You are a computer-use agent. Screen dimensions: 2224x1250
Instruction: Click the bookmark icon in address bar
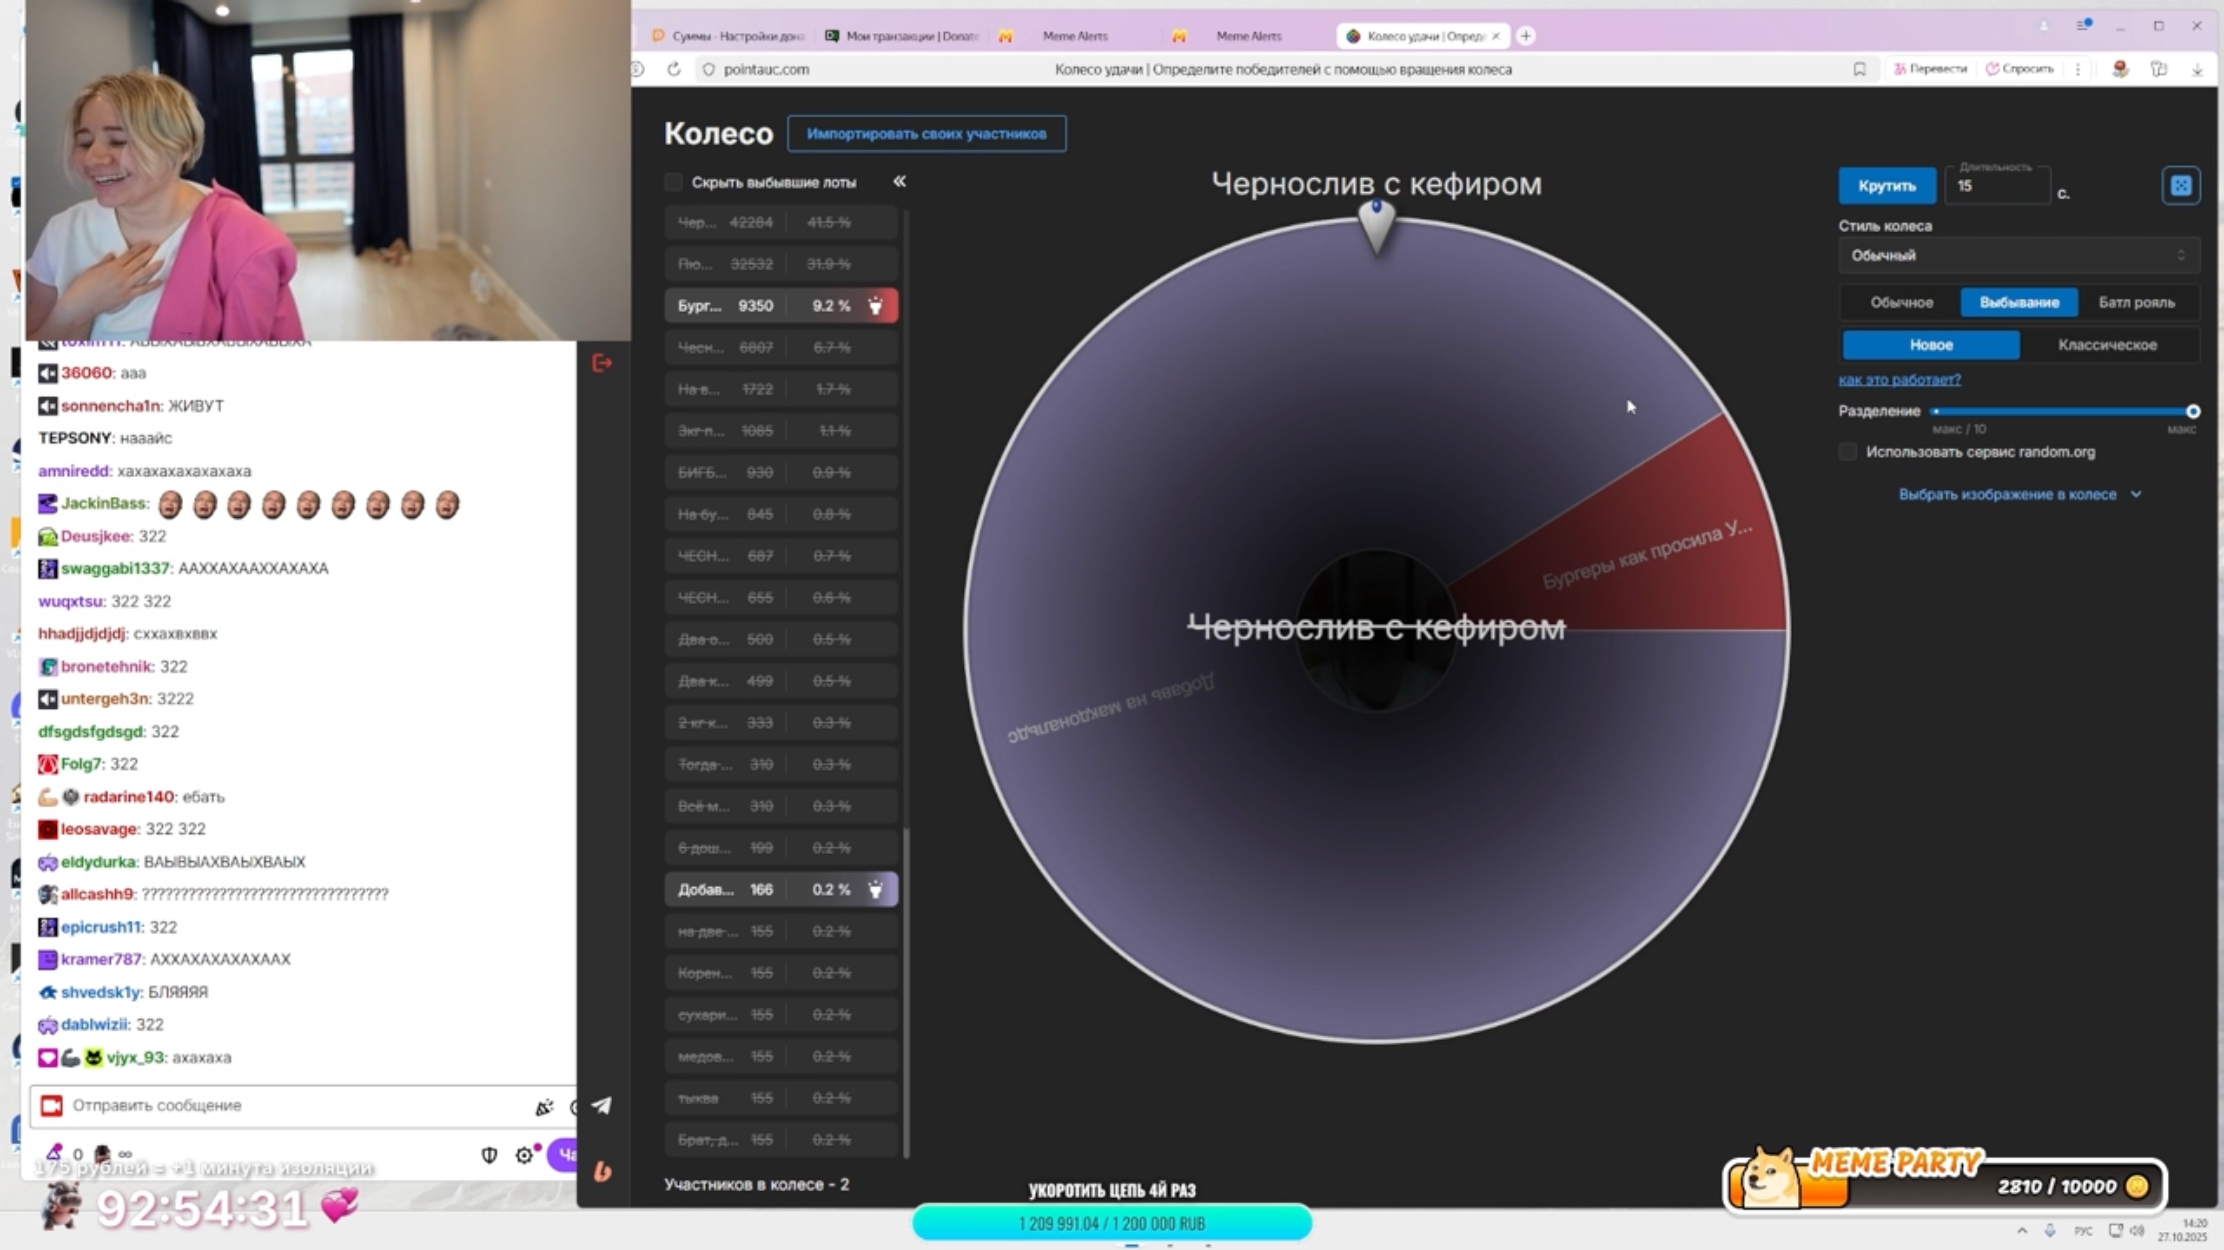coord(1859,69)
